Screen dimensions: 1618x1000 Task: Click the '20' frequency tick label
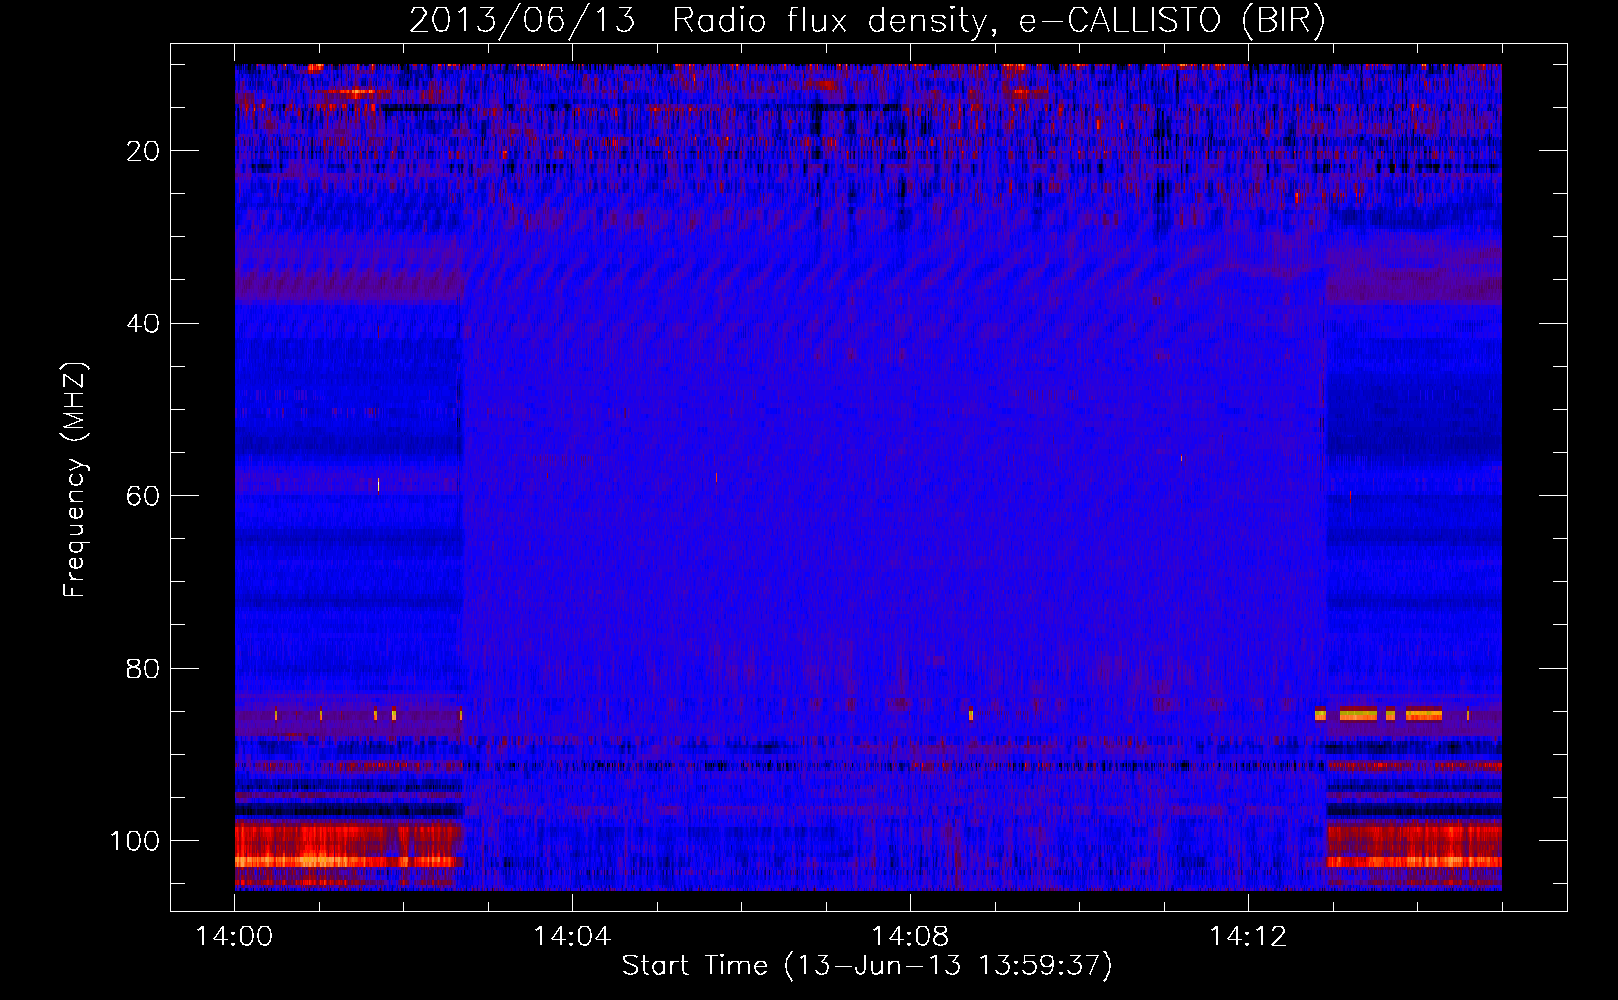pyautogui.click(x=143, y=151)
